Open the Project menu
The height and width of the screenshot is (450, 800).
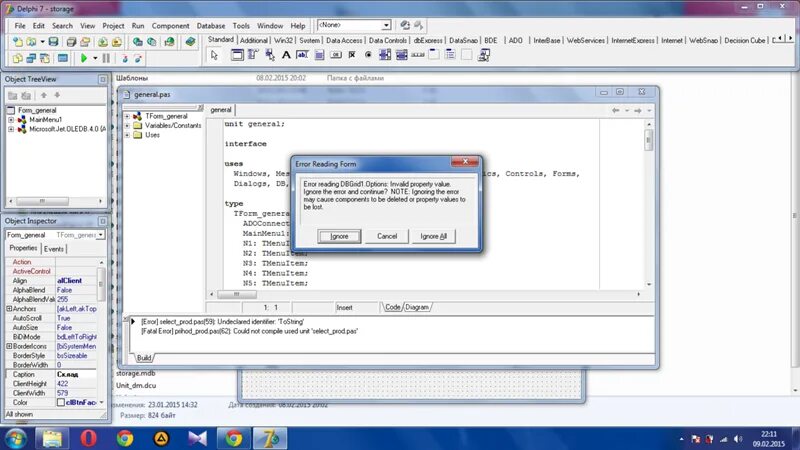pyautogui.click(x=113, y=26)
